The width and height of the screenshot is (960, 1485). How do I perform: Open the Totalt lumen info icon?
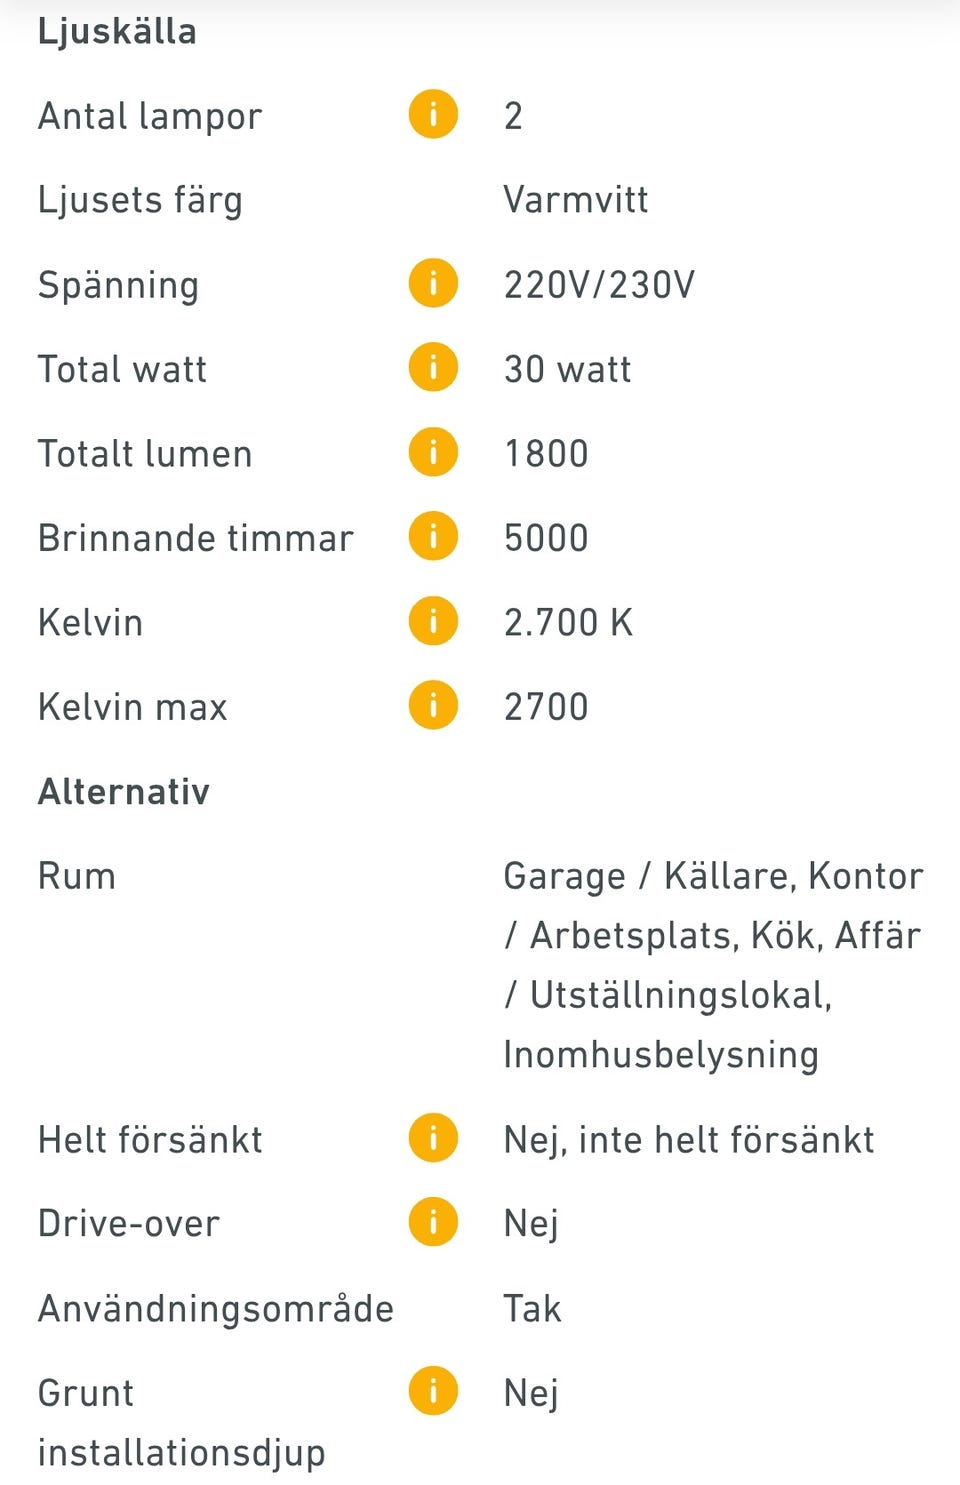pos(431,452)
